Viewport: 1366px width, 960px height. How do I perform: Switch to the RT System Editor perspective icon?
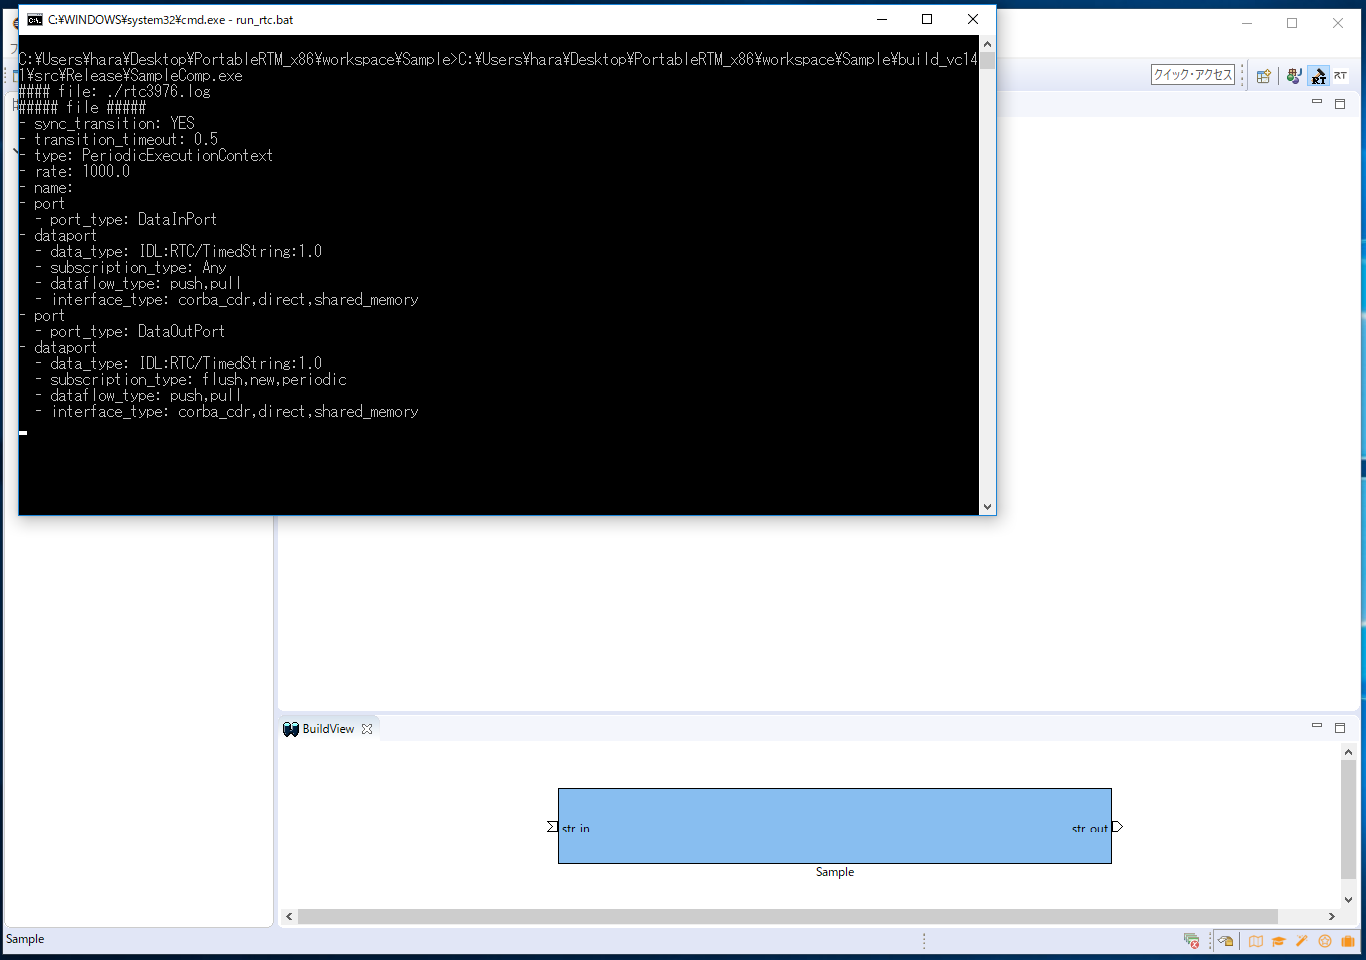pyautogui.click(x=1294, y=76)
